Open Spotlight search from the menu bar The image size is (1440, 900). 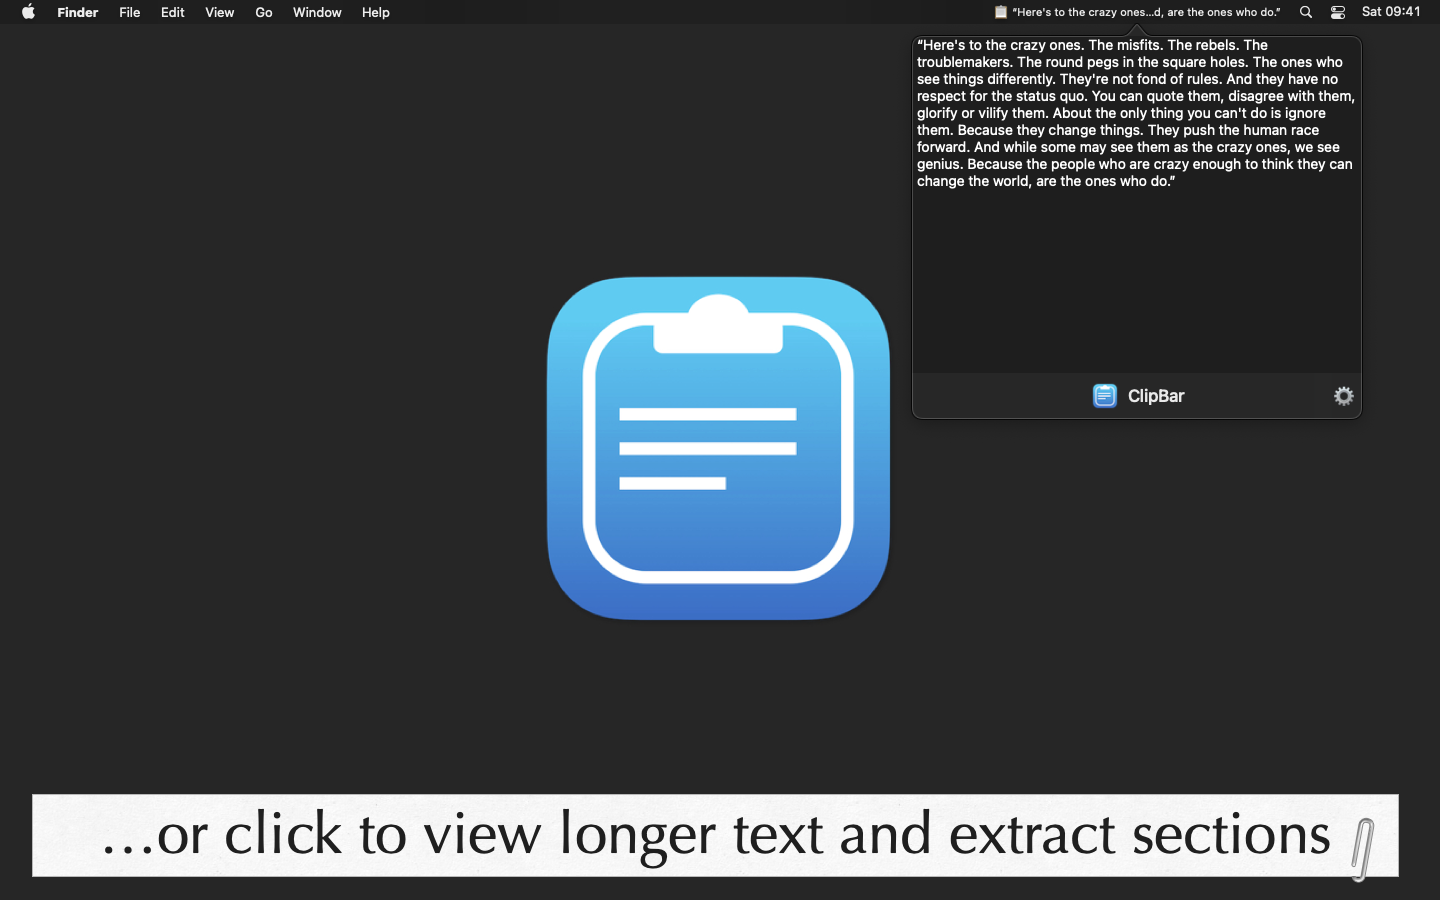pos(1305,12)
